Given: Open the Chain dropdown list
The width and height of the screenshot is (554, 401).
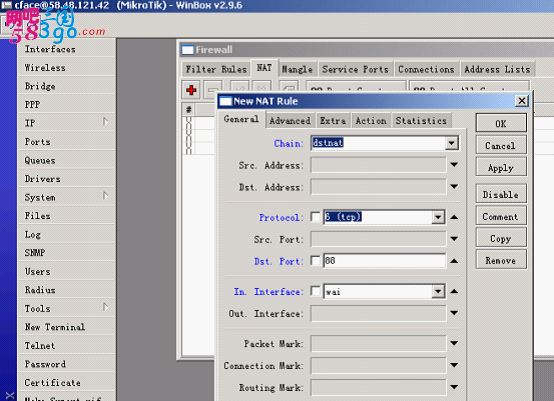Looking at the screenshot, I should tap(452, 143).
